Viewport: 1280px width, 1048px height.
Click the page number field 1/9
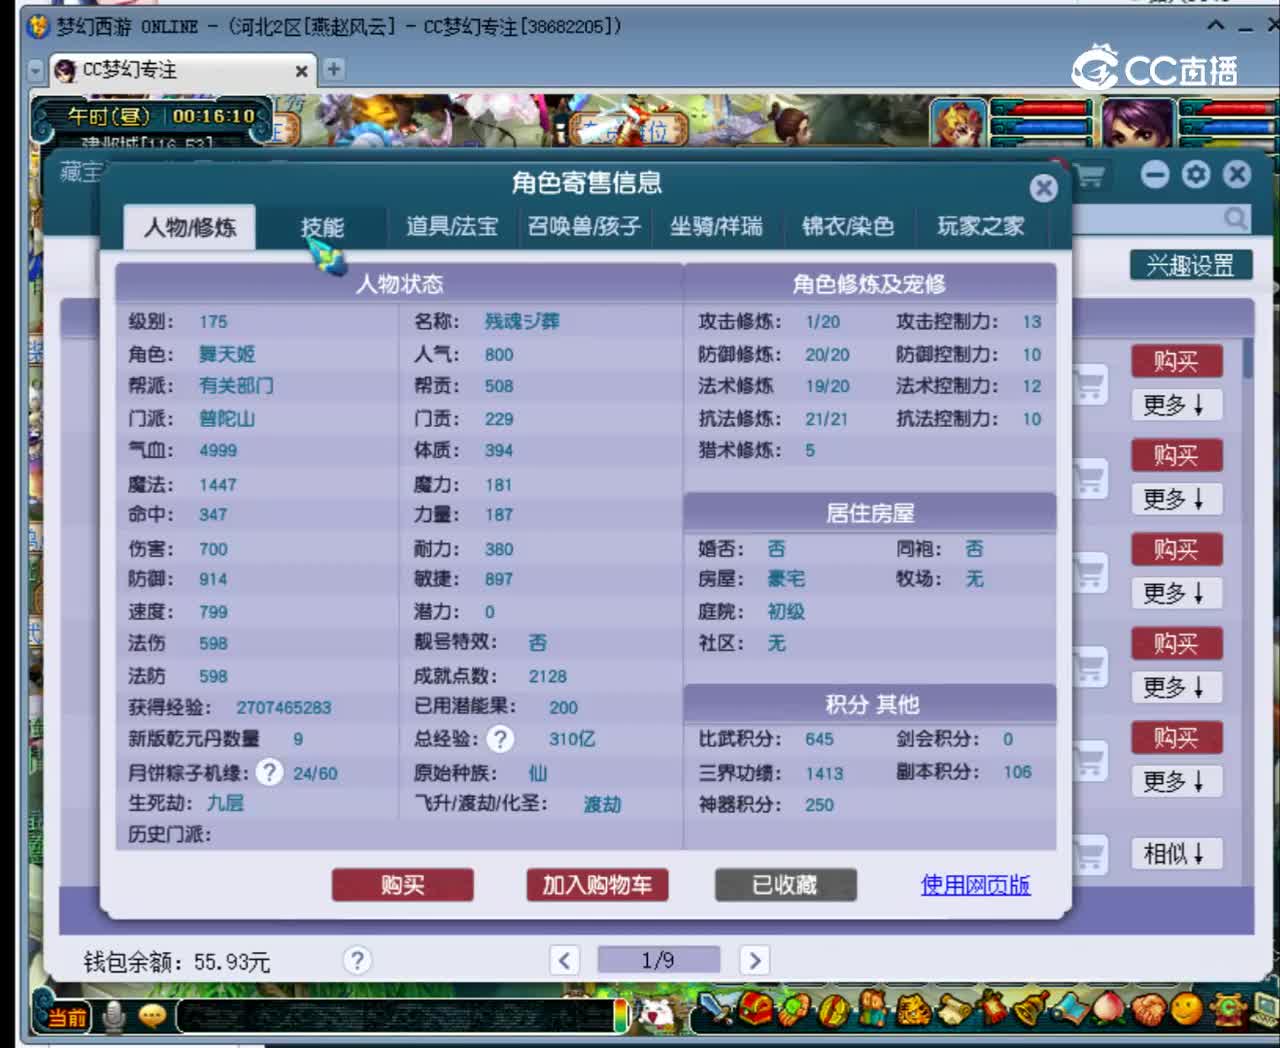coord(658,960)
